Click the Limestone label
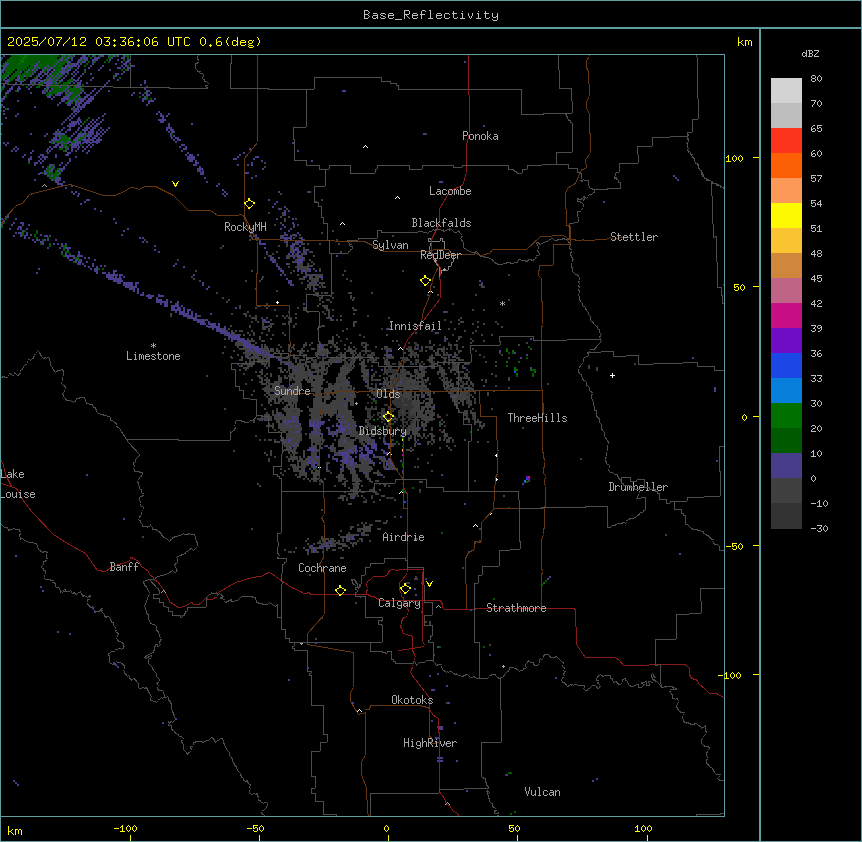Screen dimensions: 862x842 pos(153,356)
